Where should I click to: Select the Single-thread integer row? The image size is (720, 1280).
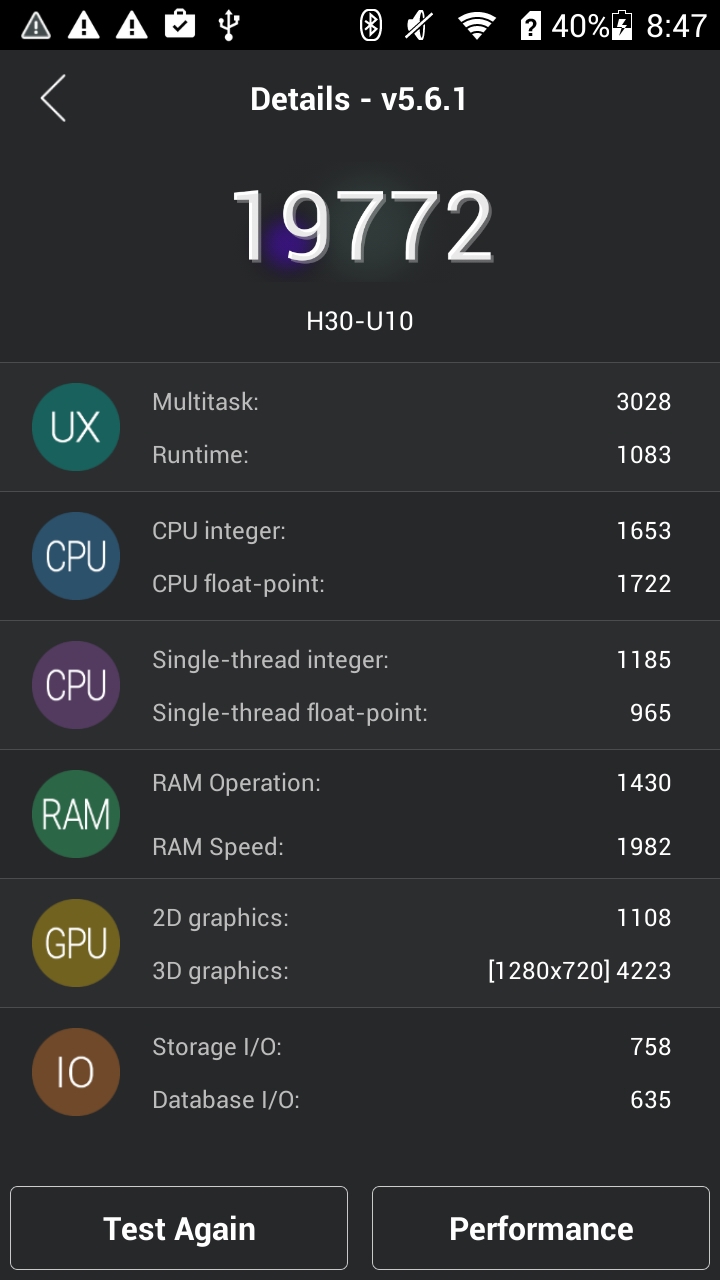tap(411, 660)
